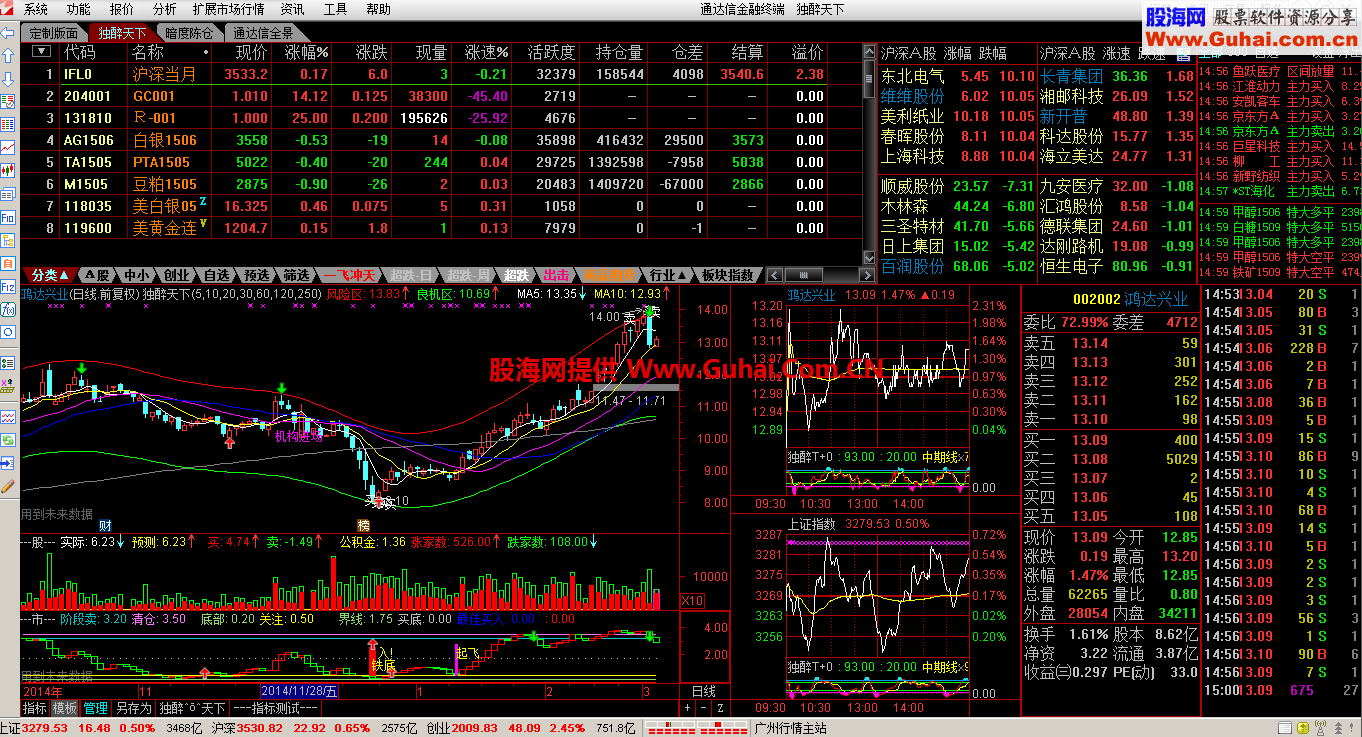
Task: Click 长青集团 in the speed list
Action: pyautogui.click(x=1071, y=76)
